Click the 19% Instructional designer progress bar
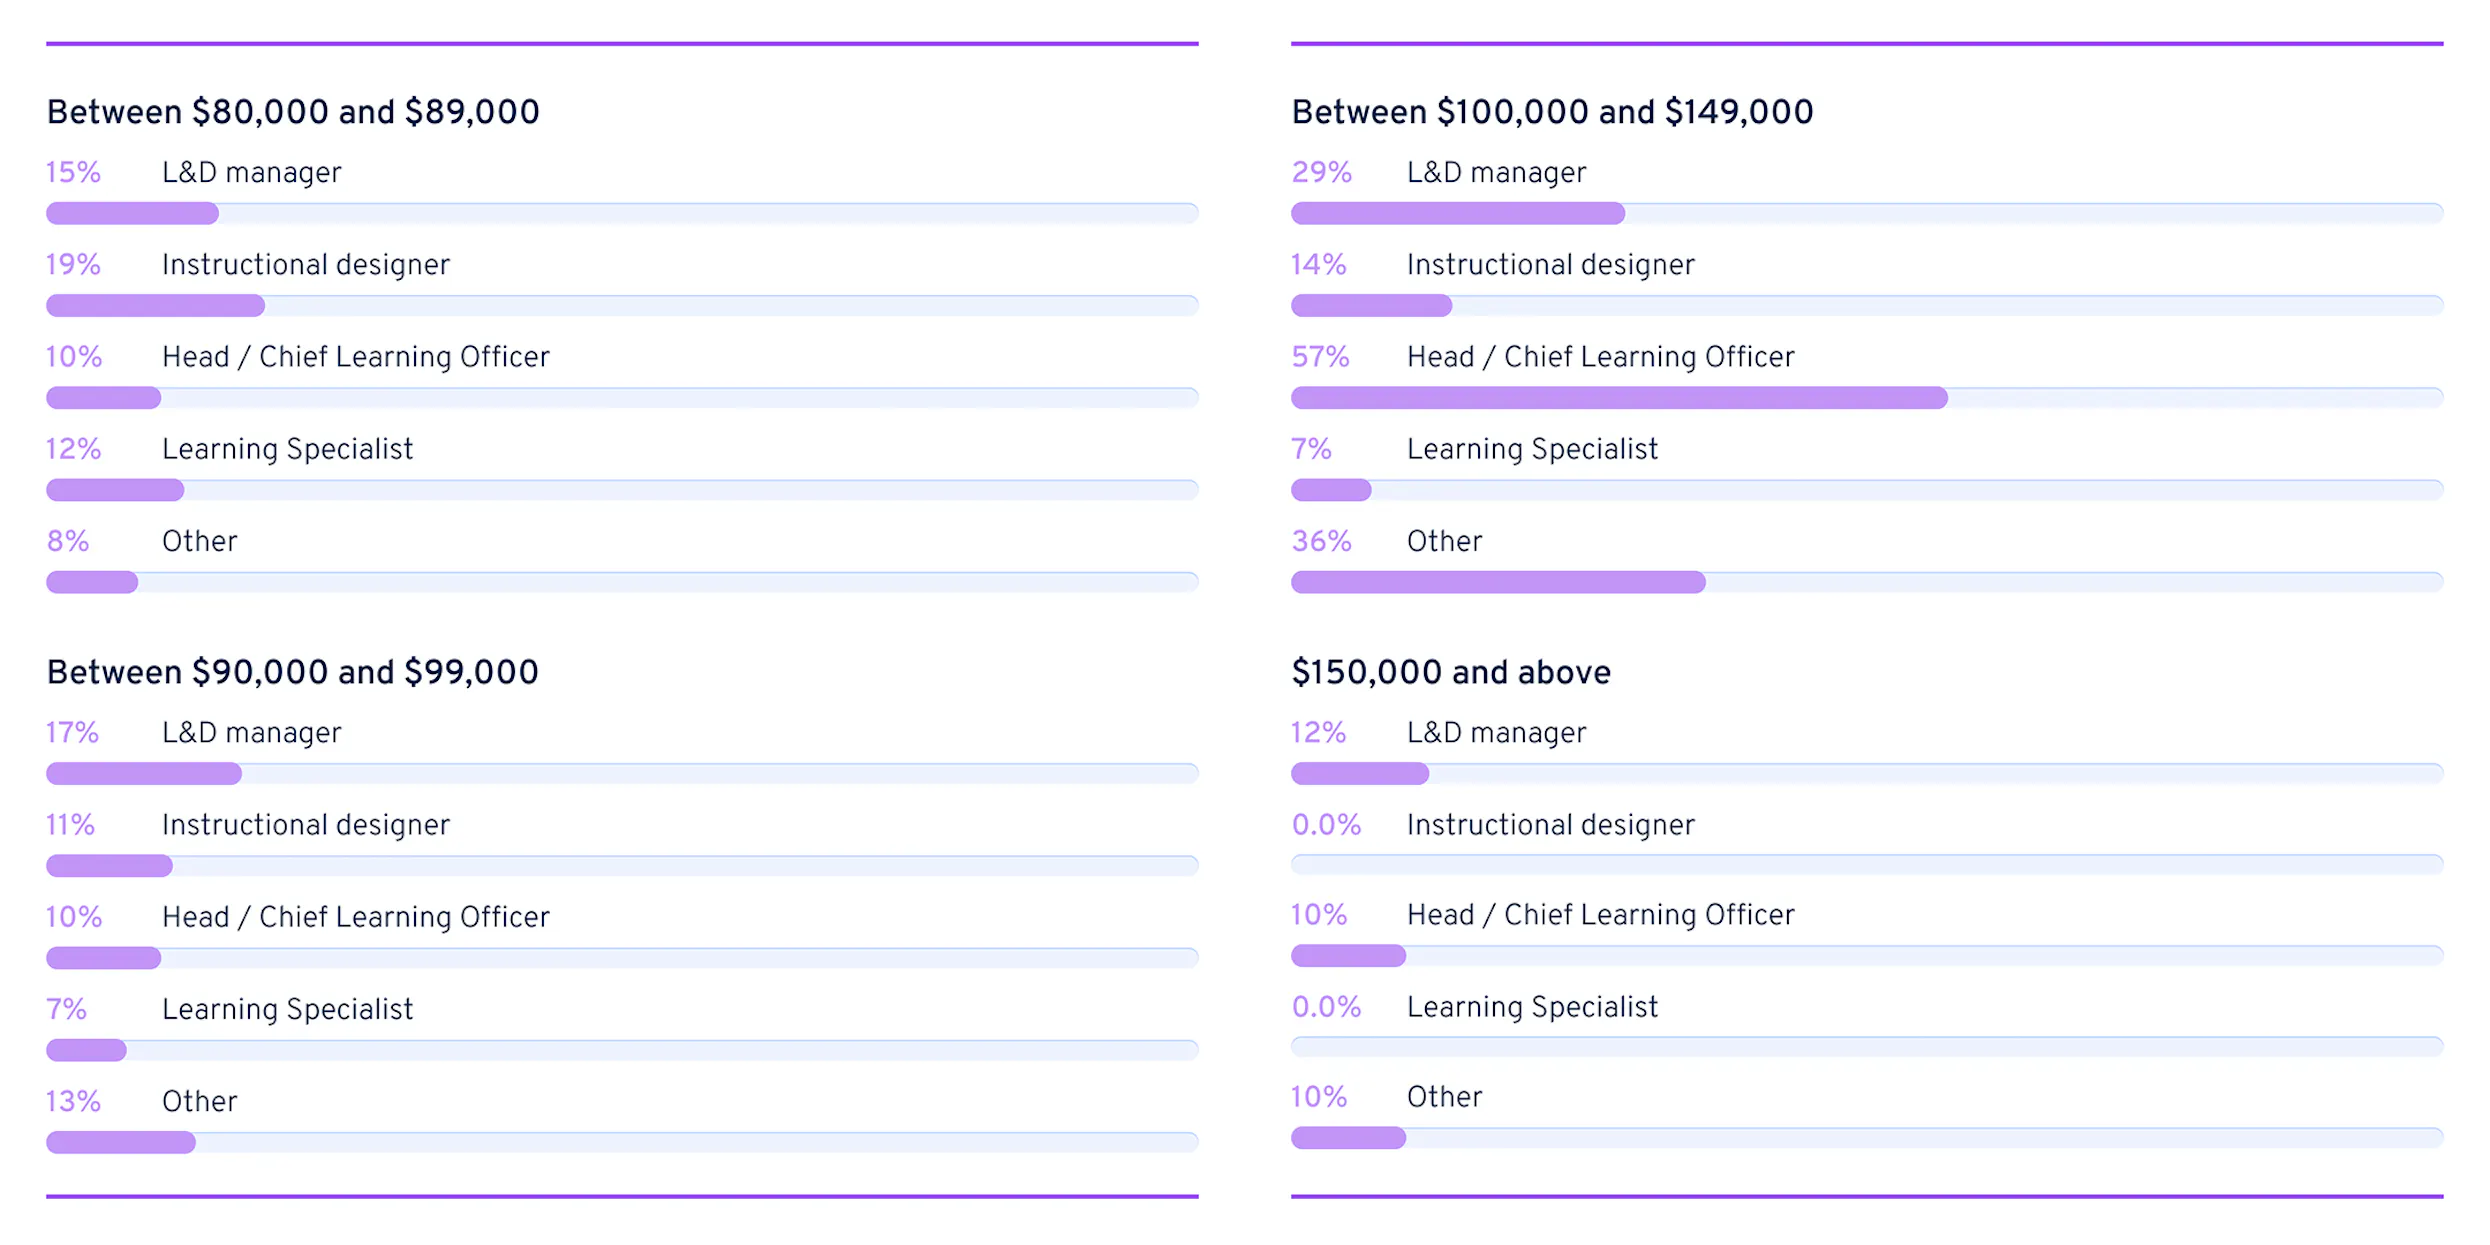Image resolution: width=2490 pixels, height=1245 pixels. coord(622,305)
